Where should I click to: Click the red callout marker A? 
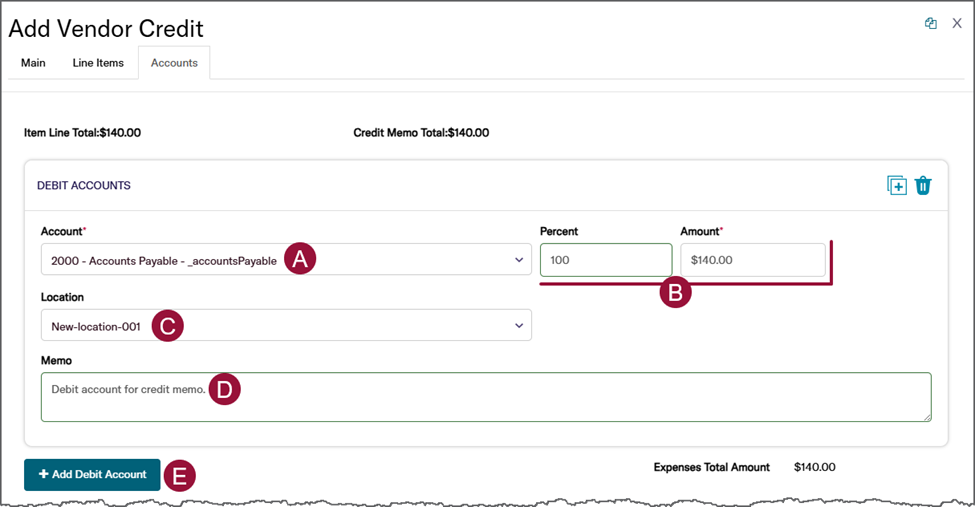point(300,259)
